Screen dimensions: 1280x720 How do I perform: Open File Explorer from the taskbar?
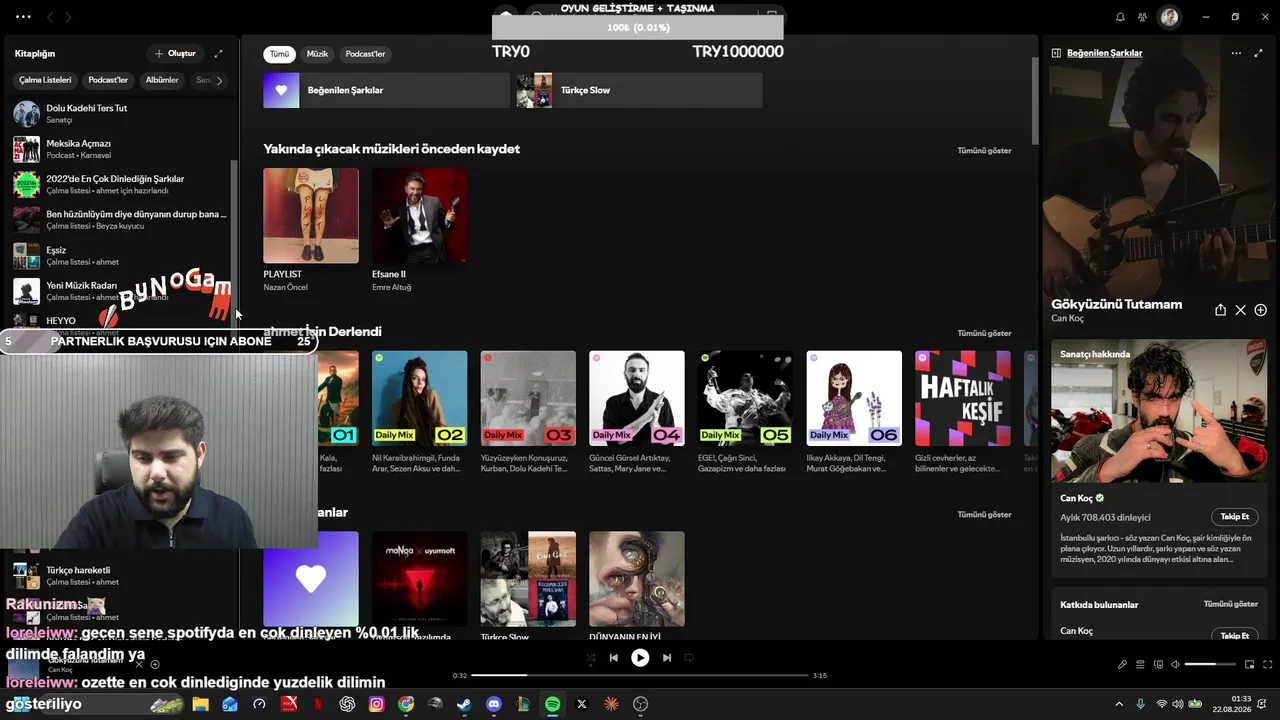(201, 704)
